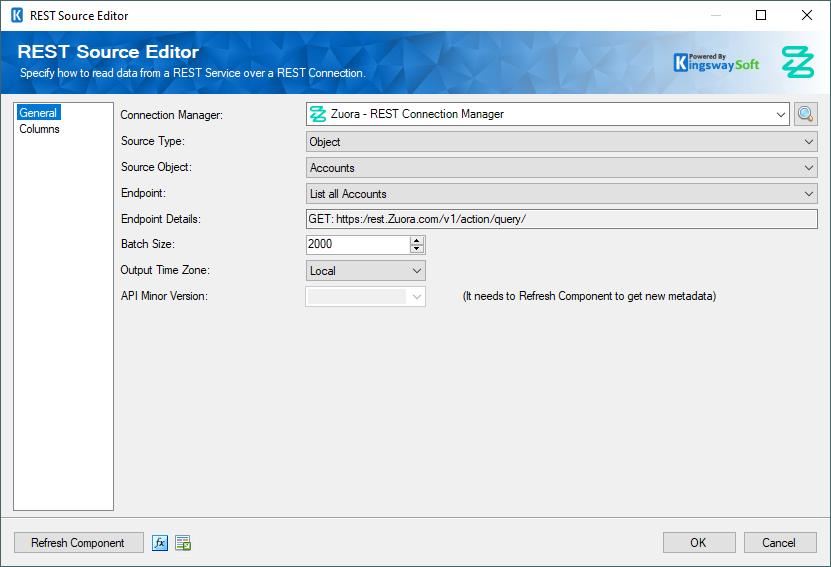This screenshot has height=567, width=831.
Task: Maximize the REST Source Editor window
Action: tap(761, 15)
